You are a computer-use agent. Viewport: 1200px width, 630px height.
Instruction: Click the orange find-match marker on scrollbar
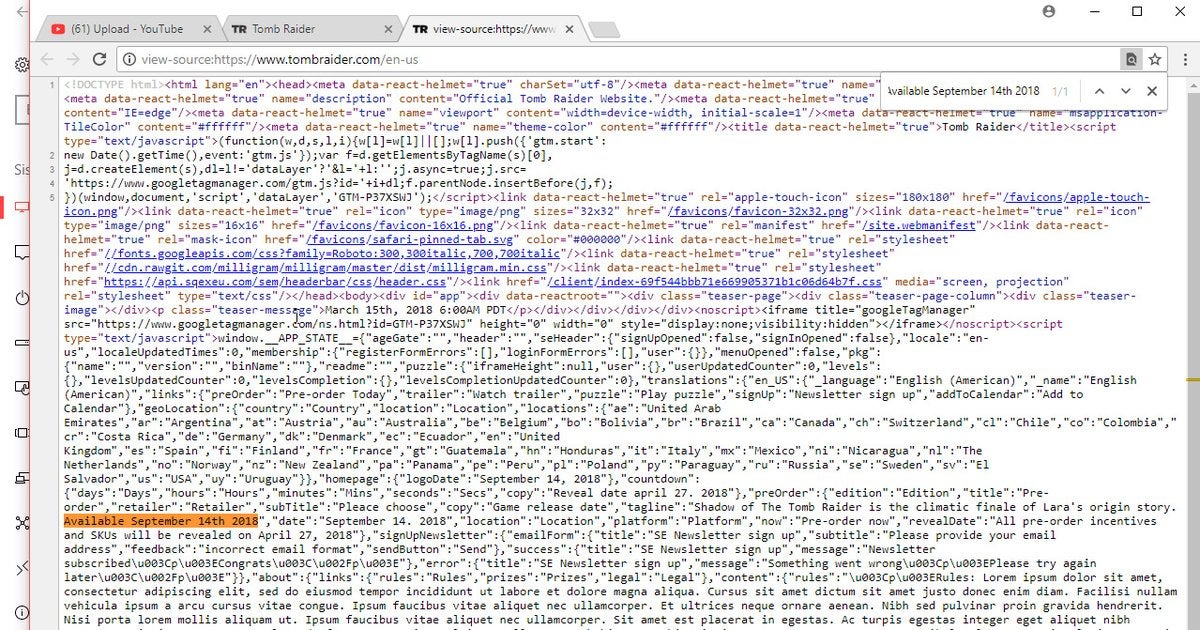click(1192, 380)
